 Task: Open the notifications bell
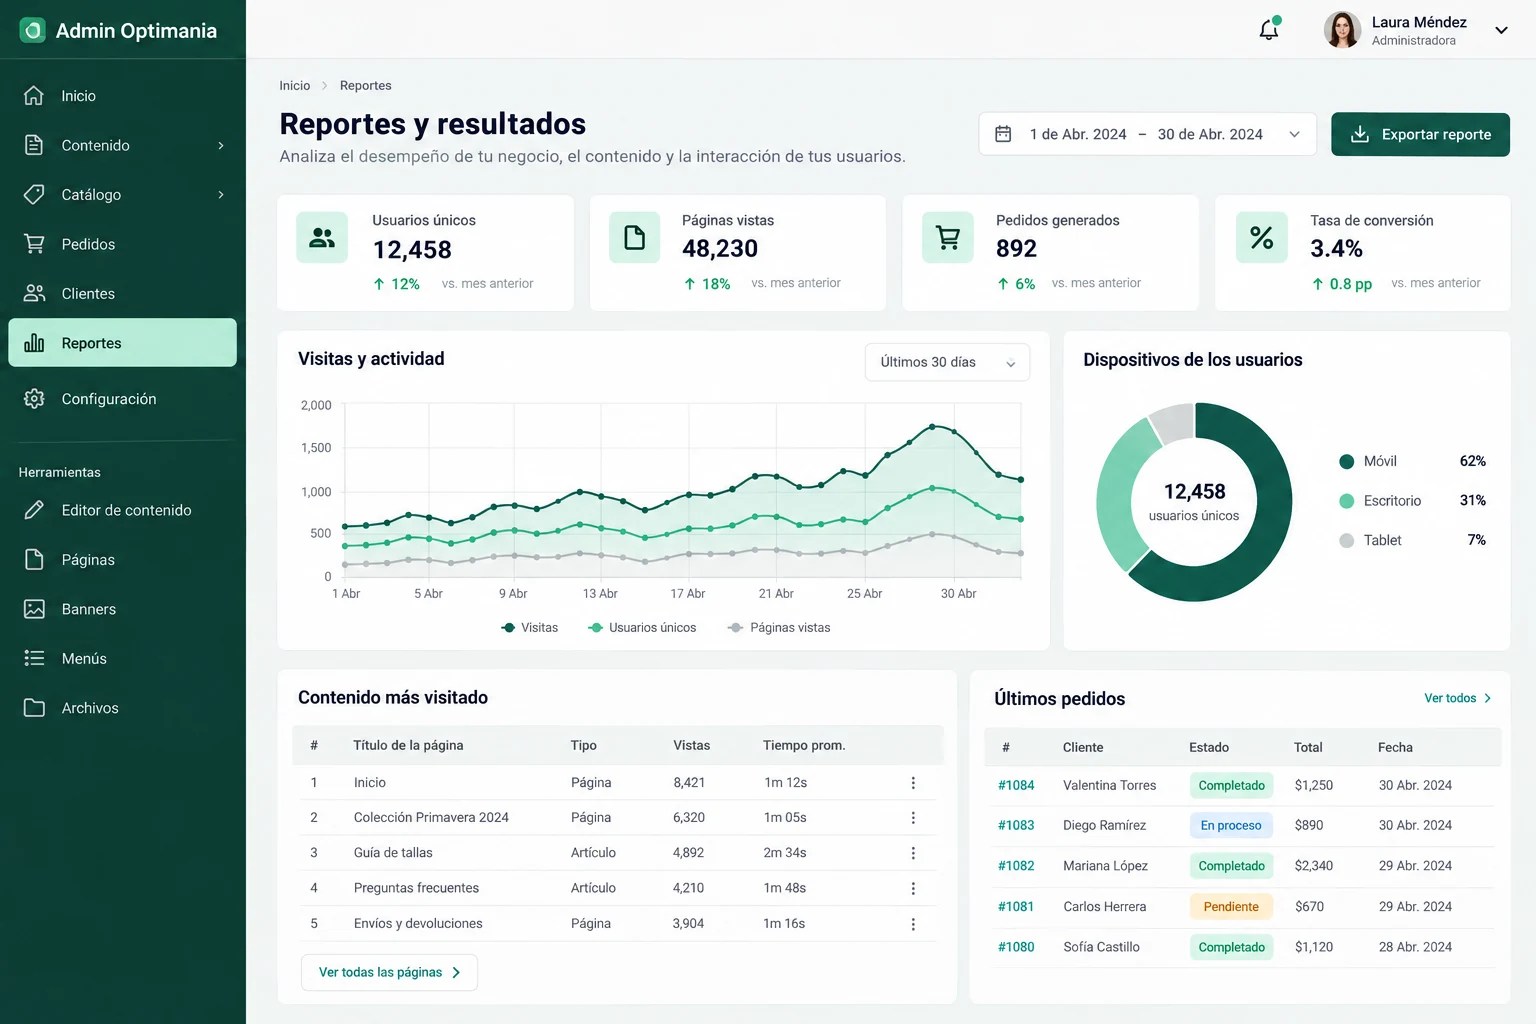(1269, 29)
